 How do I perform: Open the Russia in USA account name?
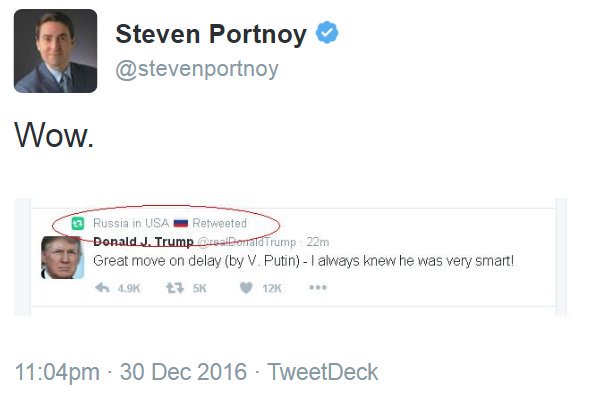(x=131, y=223)
